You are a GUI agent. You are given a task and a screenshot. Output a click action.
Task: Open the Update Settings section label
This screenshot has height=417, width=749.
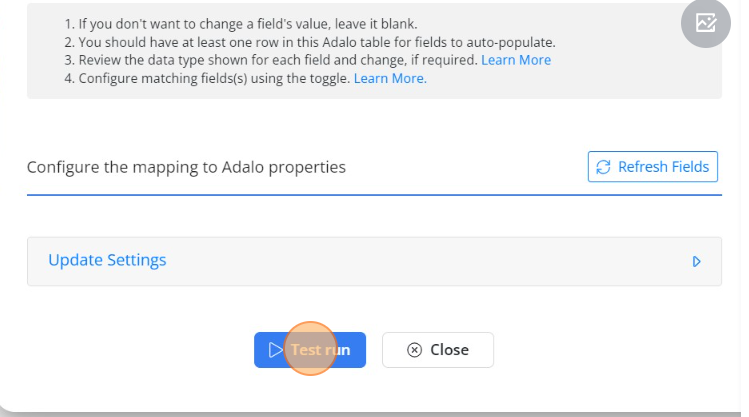[107, 260]
